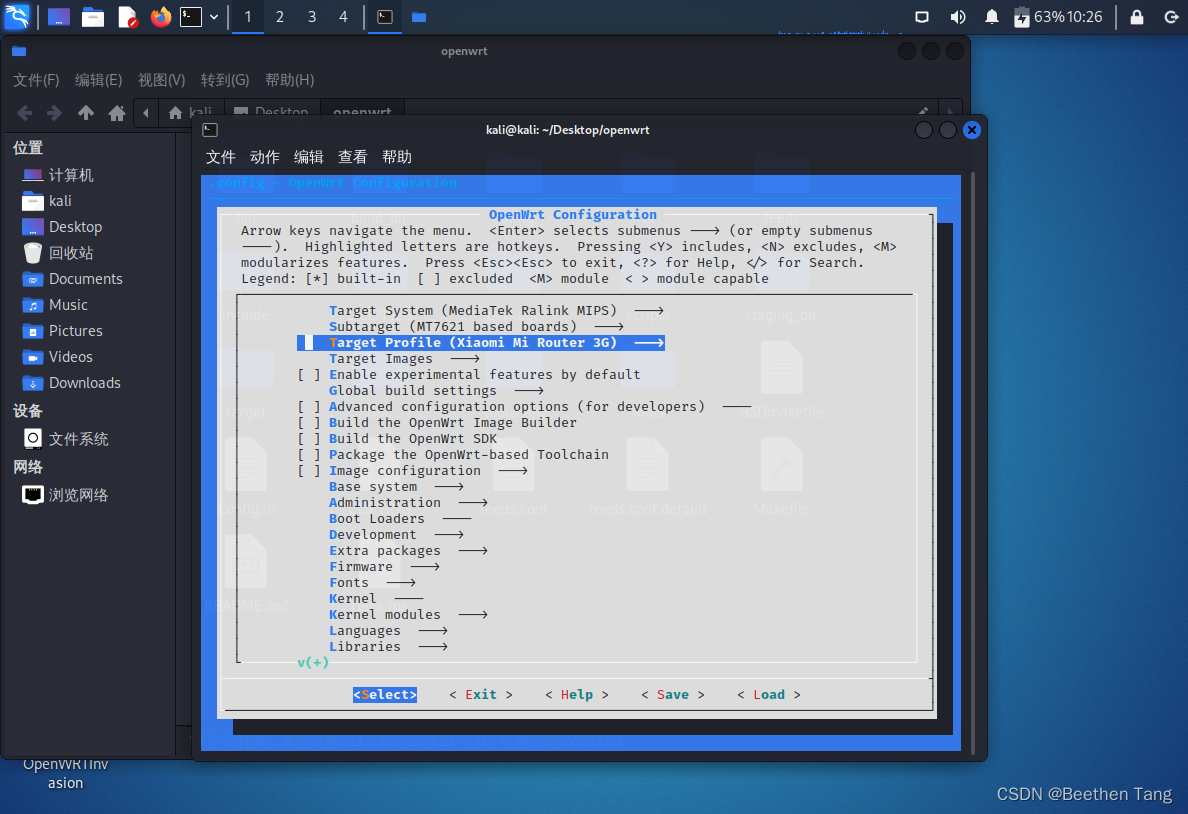1188x814 pixels.
Task: Open the terminal 编辑 menu
Action: click(x=308, y=157)
